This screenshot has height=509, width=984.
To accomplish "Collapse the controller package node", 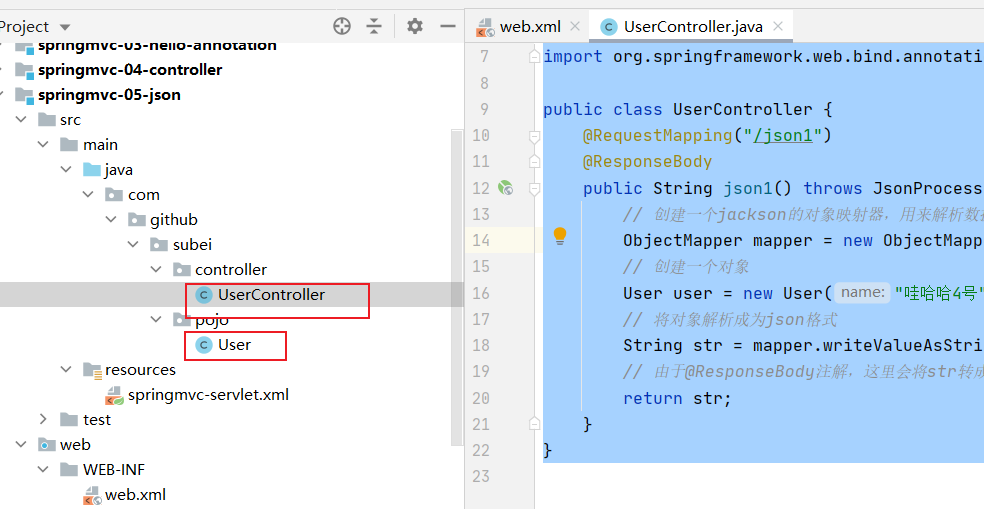I will (x=156, y=269).
